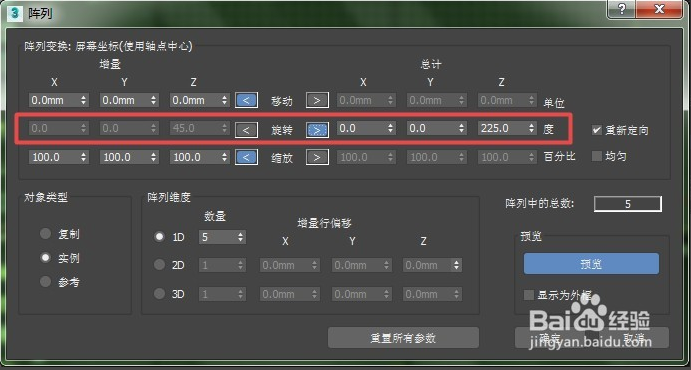
Task: Click the Rotate incremental left arrow button
Action: tap(246, 130)
